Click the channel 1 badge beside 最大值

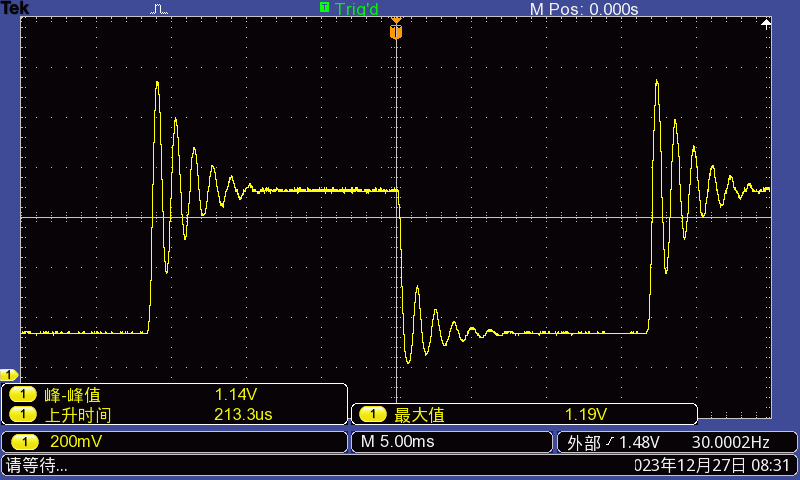point(373,414)
